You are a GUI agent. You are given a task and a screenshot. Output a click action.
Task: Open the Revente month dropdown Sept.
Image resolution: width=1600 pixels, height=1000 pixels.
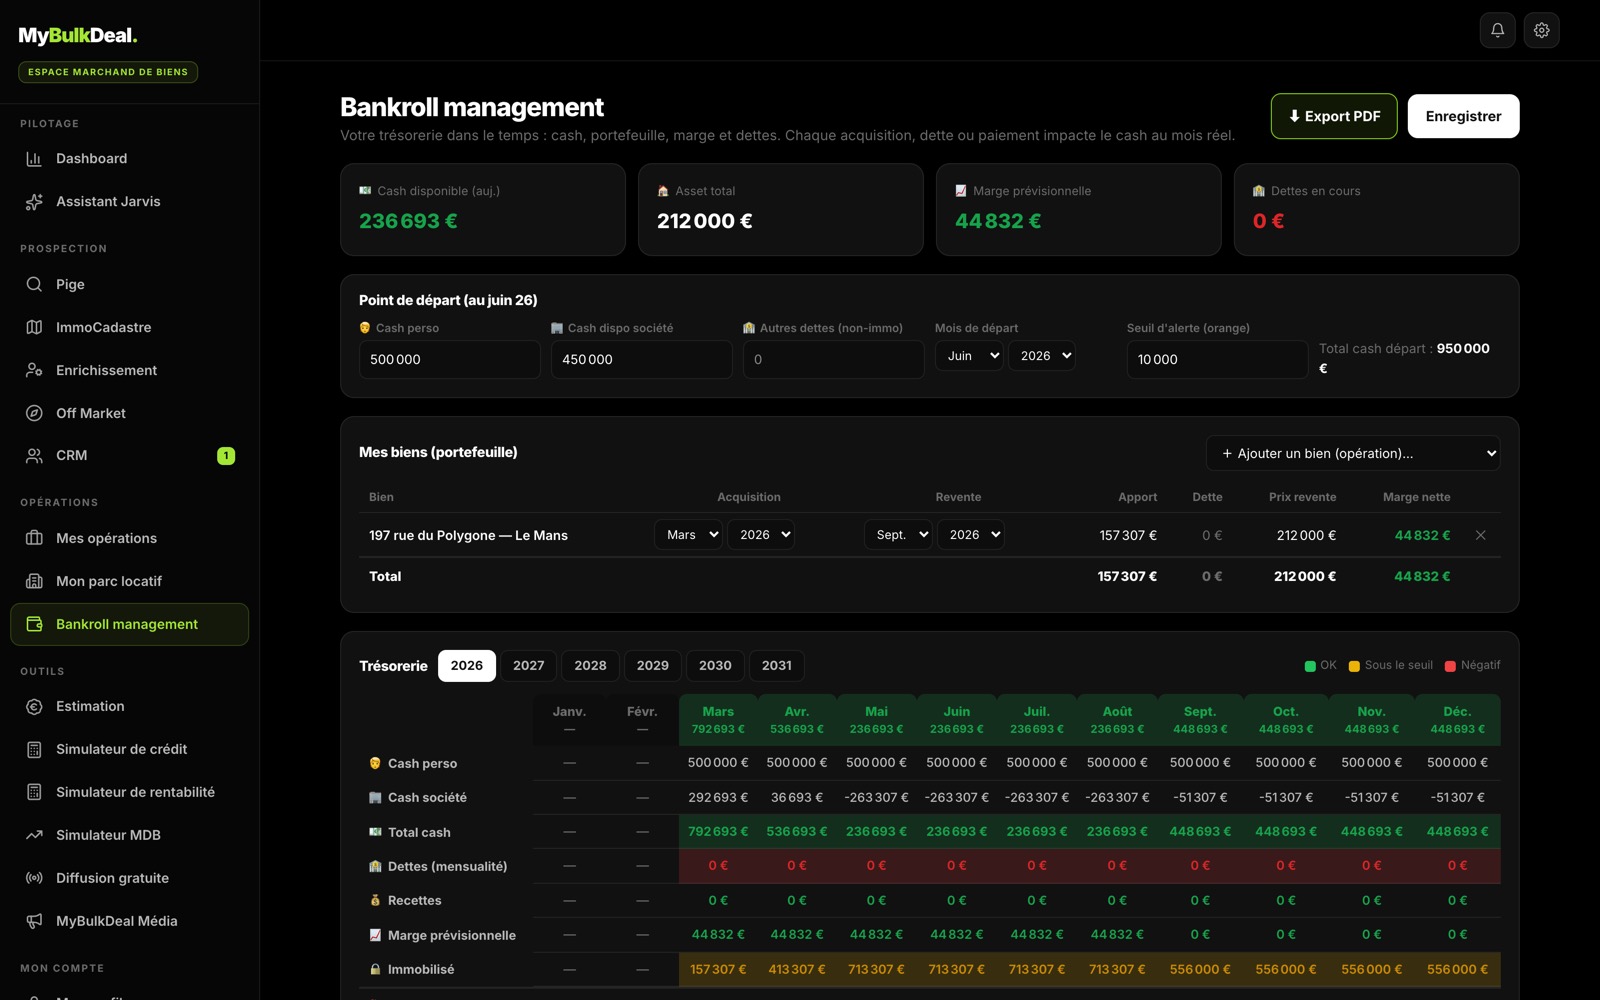click(x=898, y=535)
